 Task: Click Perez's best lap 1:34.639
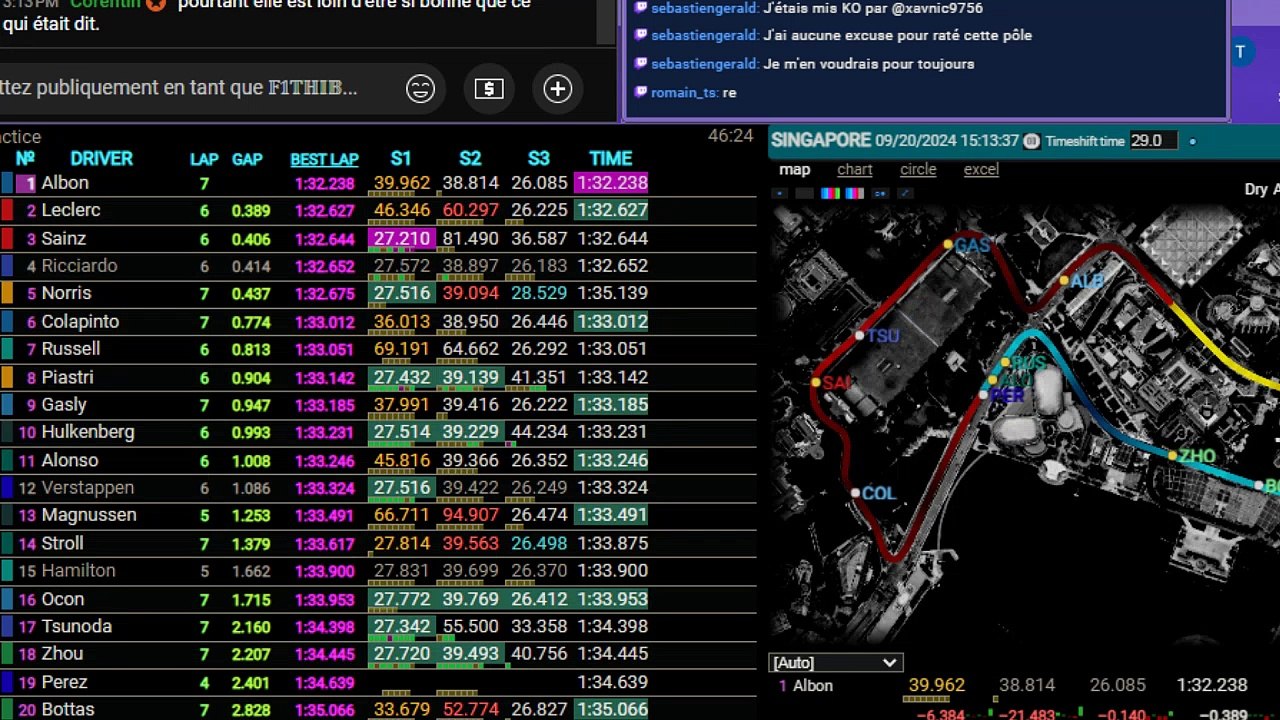coord(324,682)
